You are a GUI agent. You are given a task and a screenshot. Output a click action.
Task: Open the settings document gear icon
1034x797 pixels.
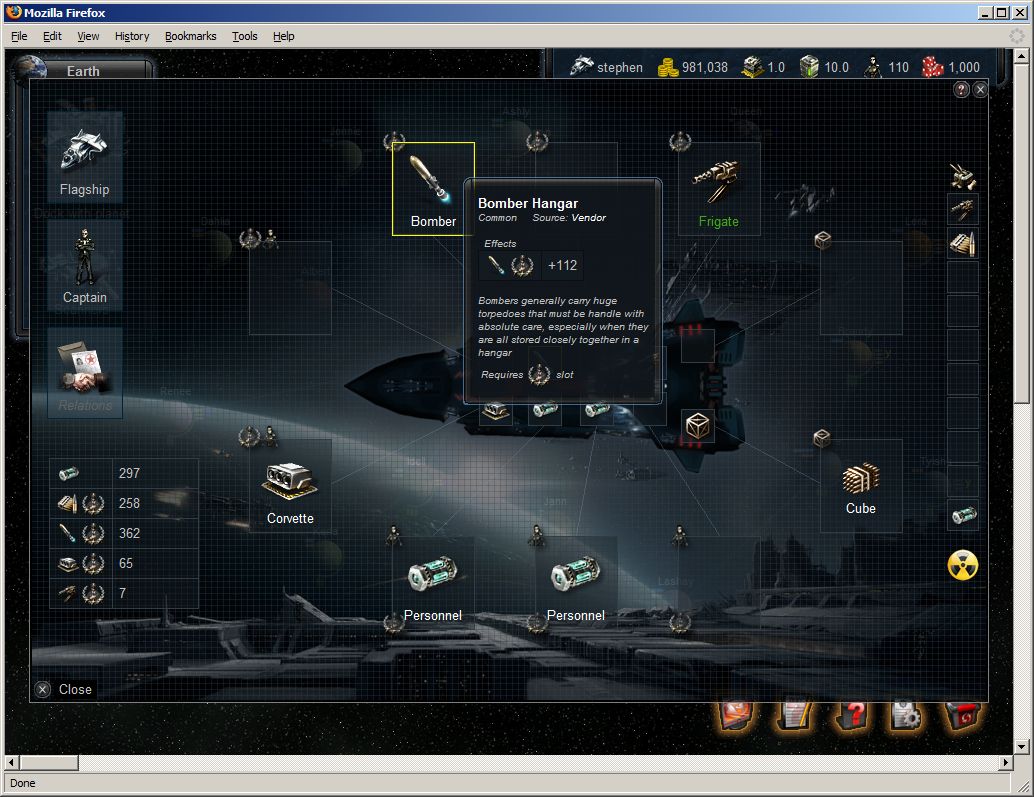pos(906,714)
